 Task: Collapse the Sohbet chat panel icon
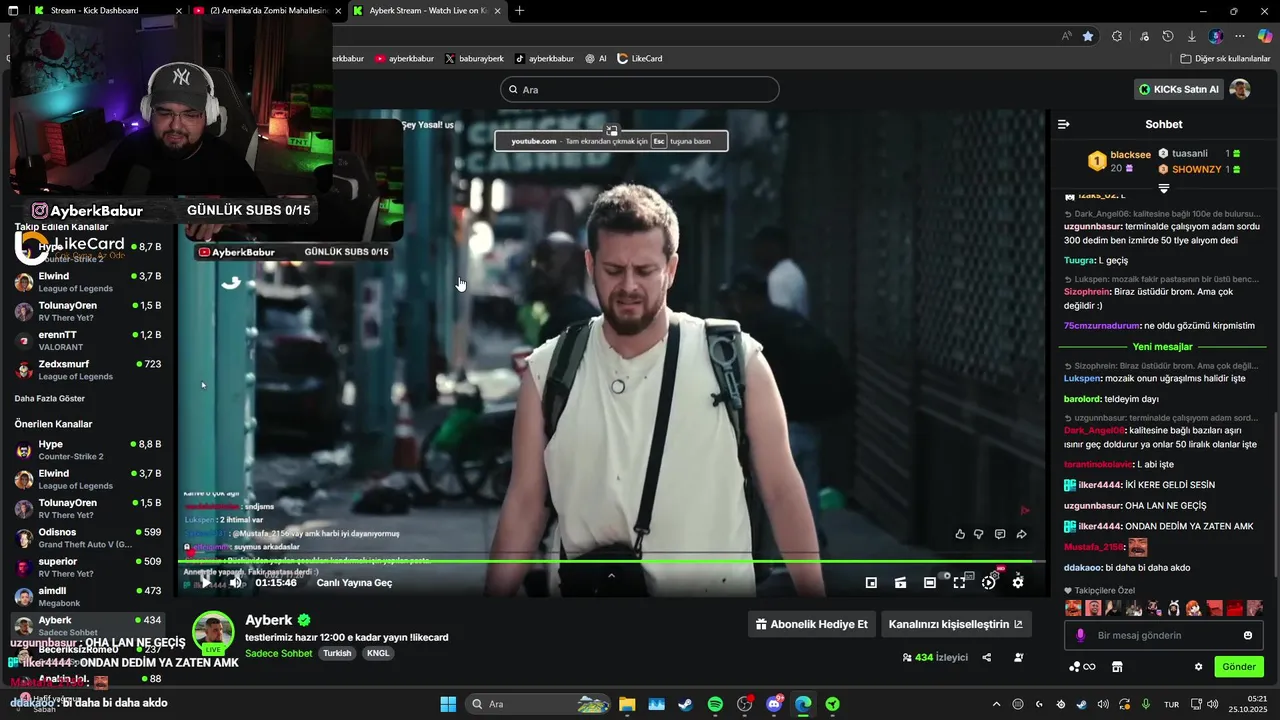point(1063,124)
